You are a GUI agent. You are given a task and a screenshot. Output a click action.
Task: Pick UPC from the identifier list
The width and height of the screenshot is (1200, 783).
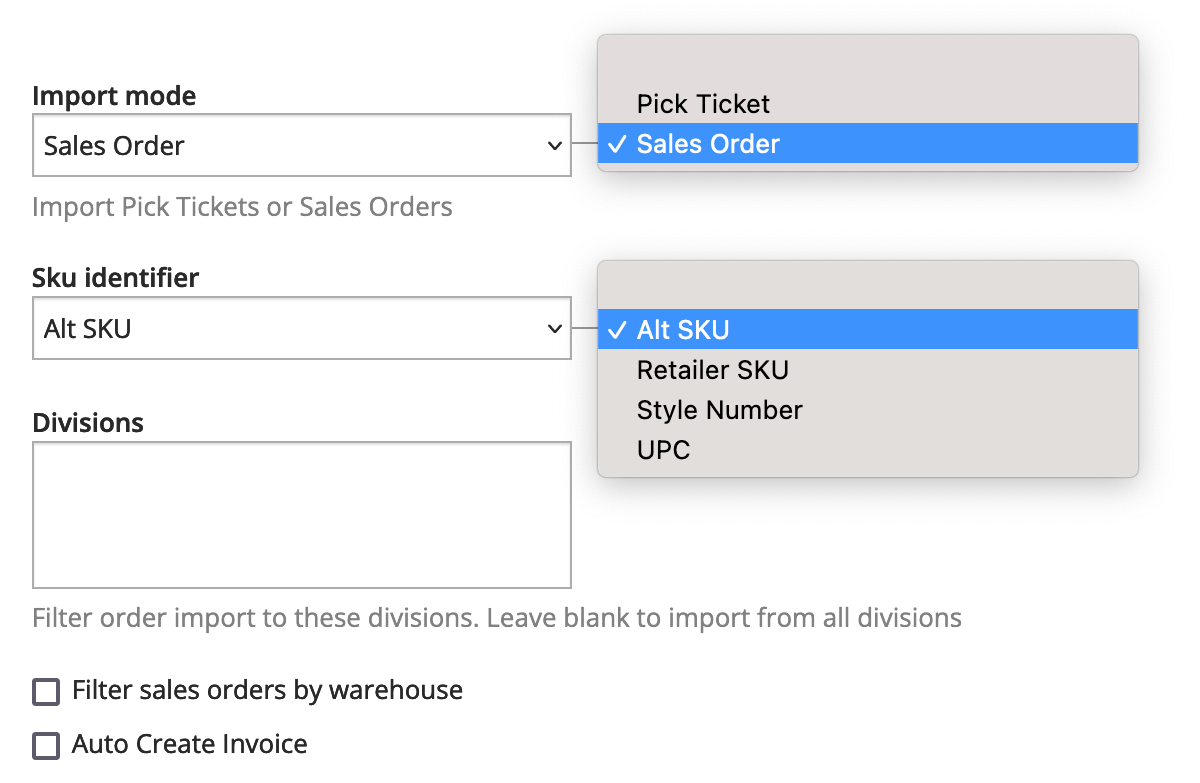click(x=663, y=450)
